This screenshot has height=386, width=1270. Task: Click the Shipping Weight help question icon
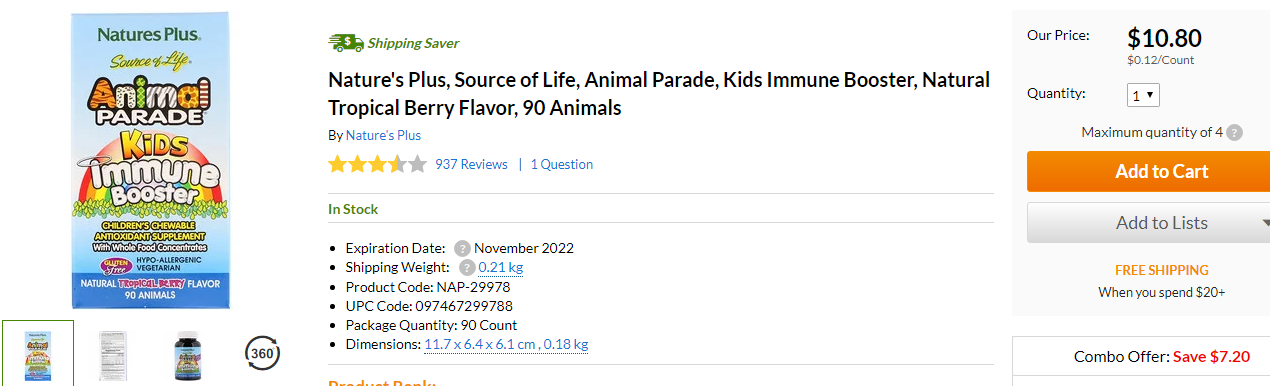coord(467,267)
